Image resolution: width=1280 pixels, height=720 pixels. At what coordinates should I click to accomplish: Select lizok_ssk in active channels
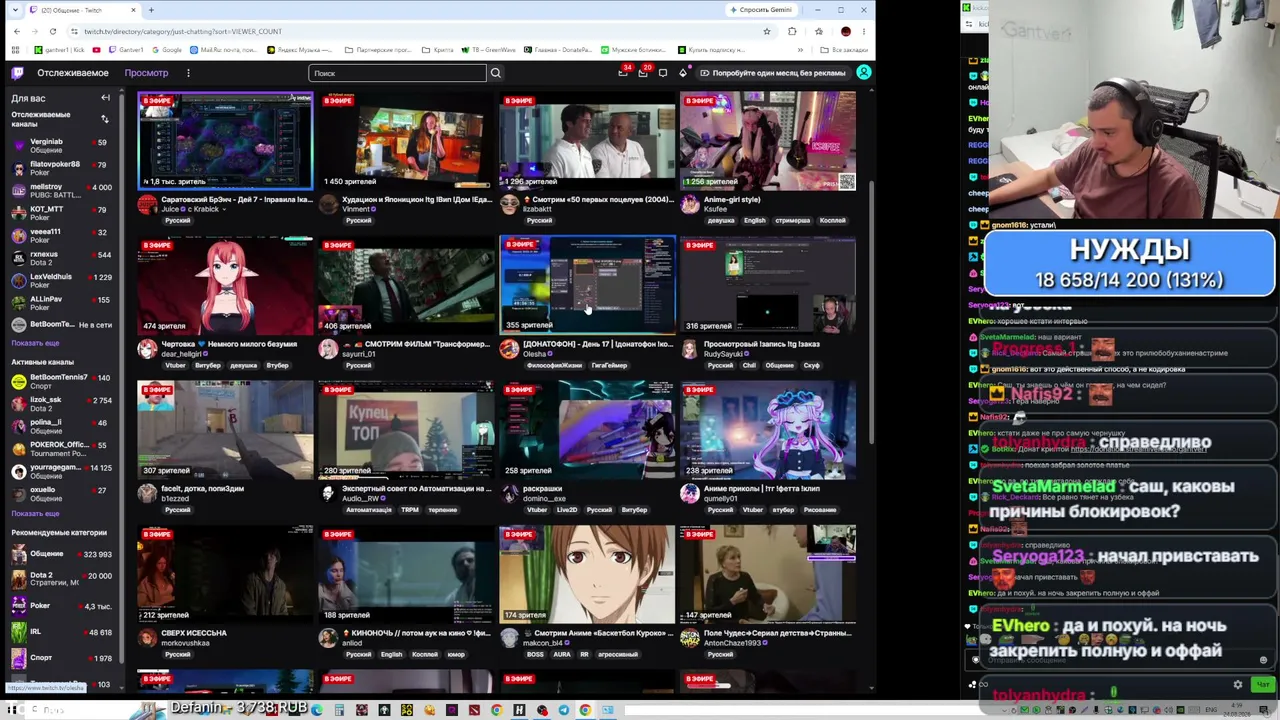62,404
